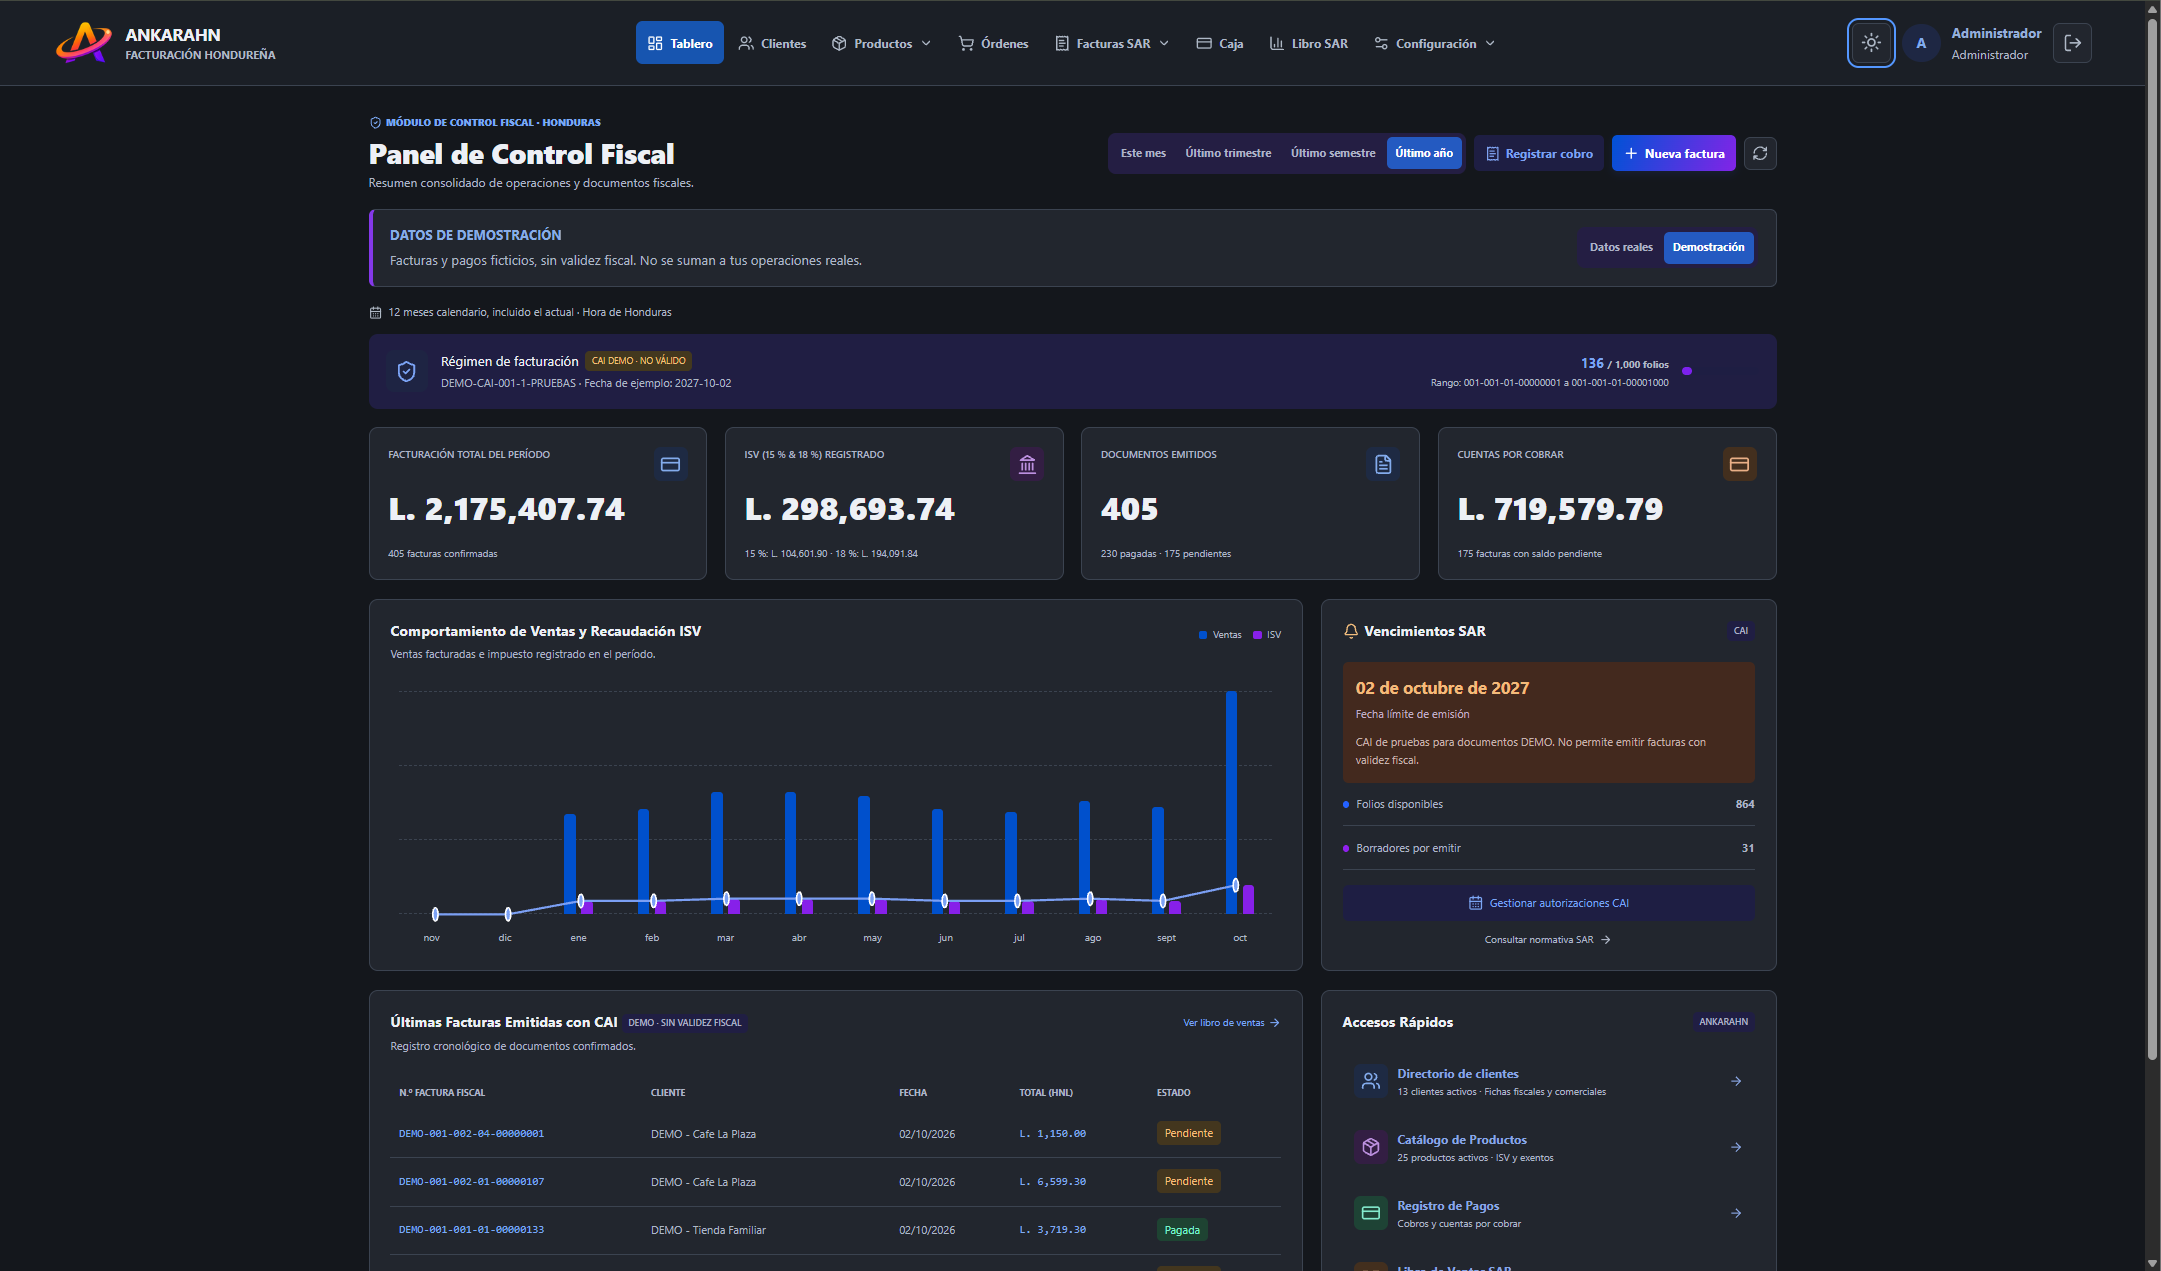
Task: Click the arrow on Catálogo de Productos row
Action: click(x=1736, y=1147)
